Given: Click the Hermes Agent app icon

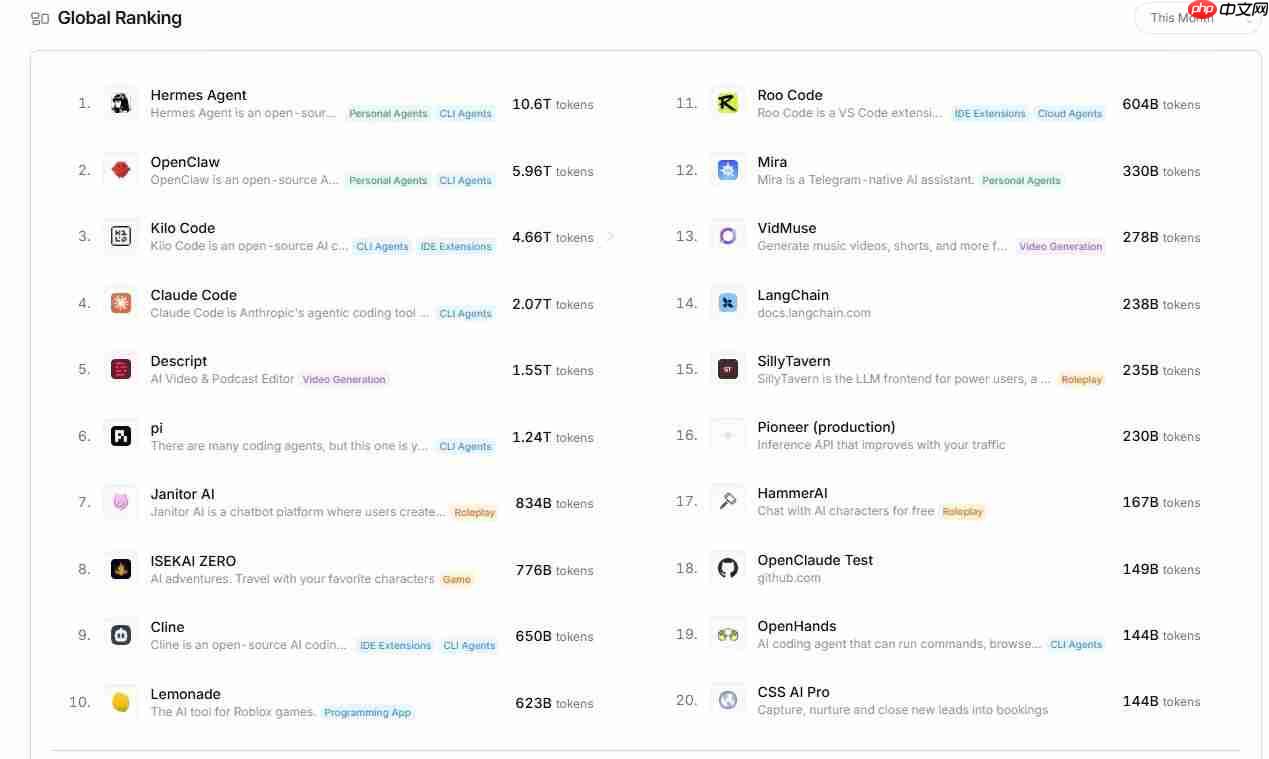Looking at the screenshot, I should [x=121, y=103].
